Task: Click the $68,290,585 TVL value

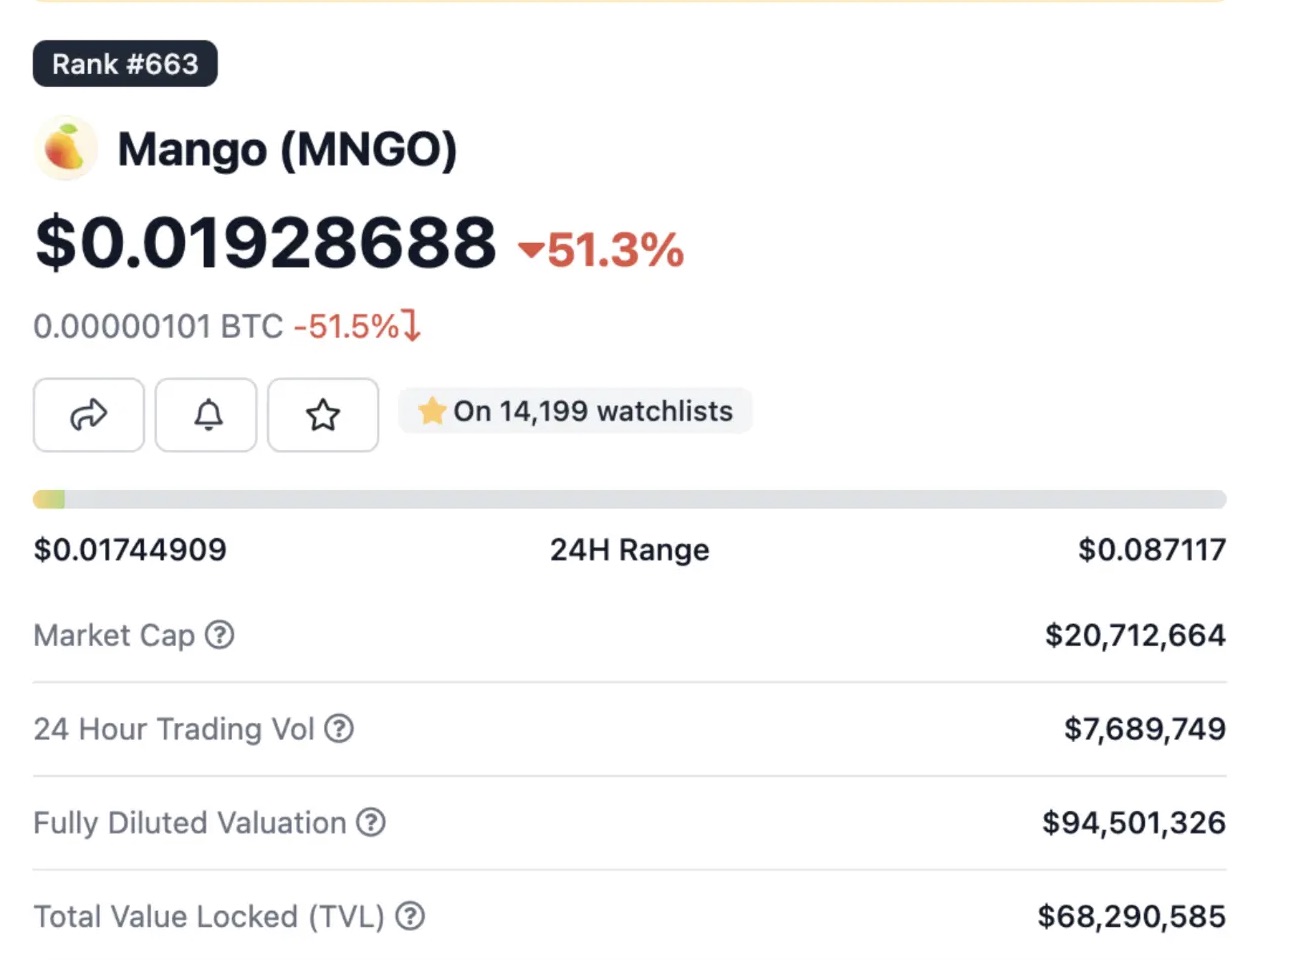Action: click(1131, 916)
